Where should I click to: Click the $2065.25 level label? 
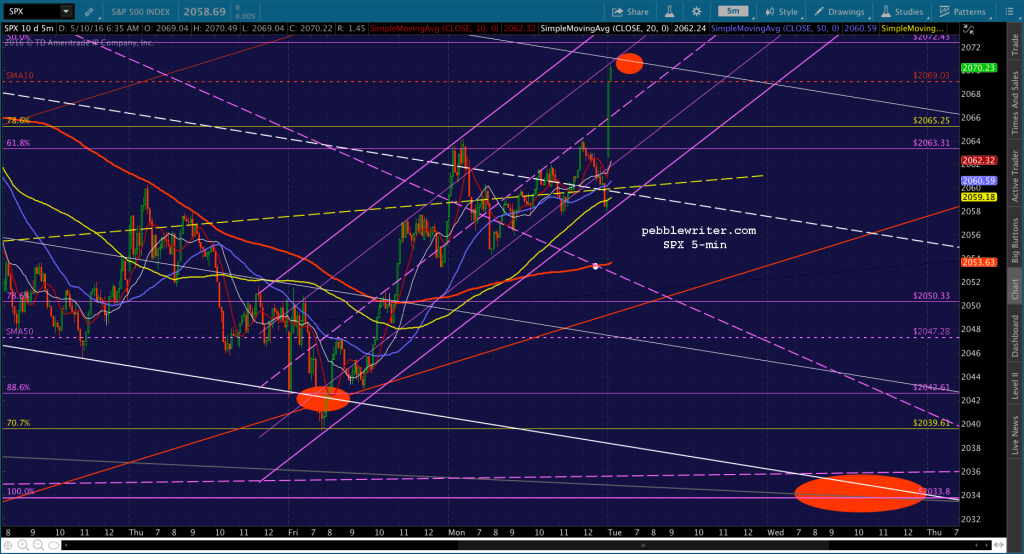click(931, 121)
